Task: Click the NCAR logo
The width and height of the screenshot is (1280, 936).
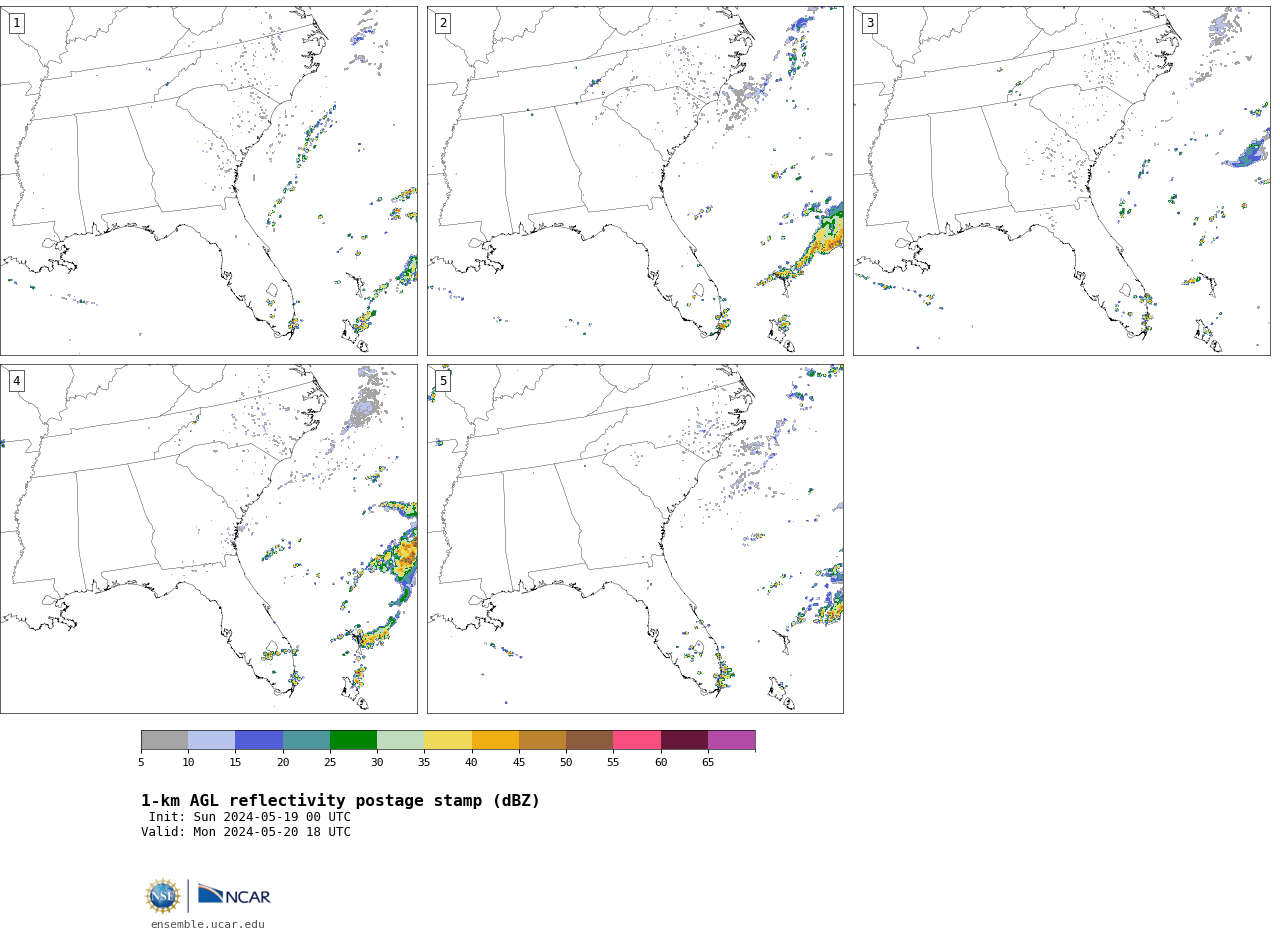Action: (x=234, y=895)
